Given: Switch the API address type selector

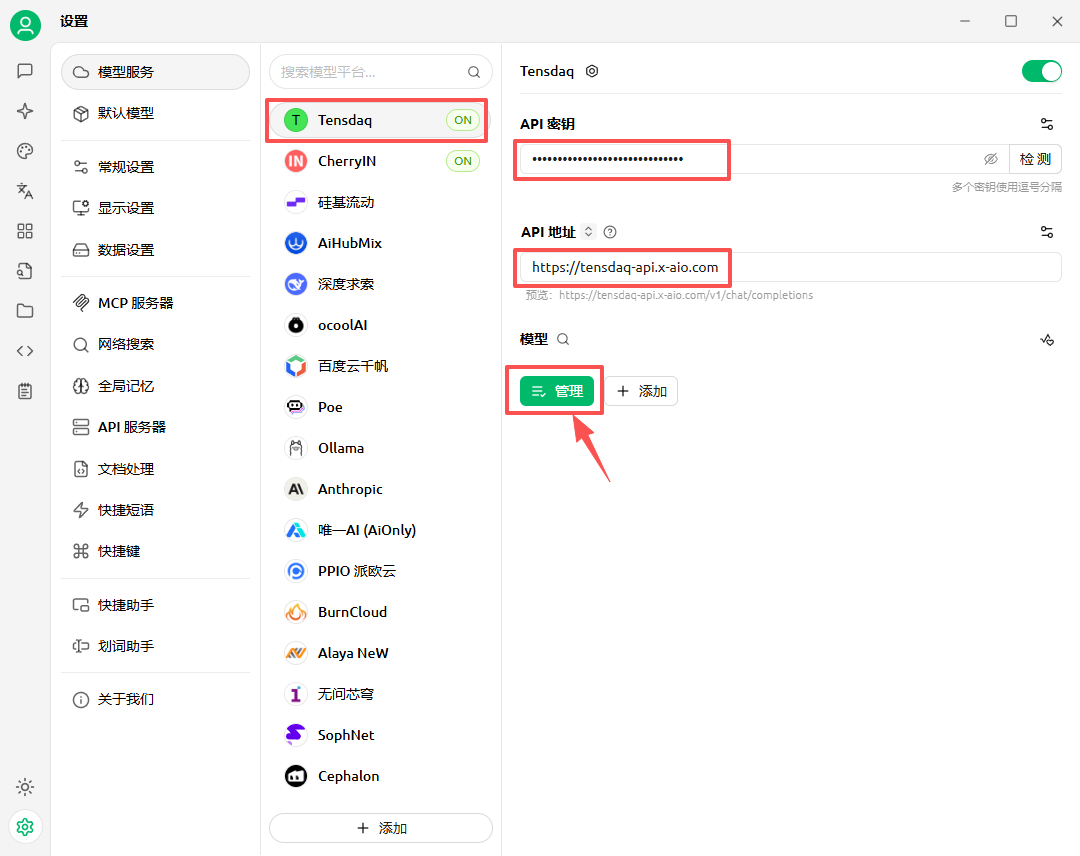Looking at the screenshot, I should [588, 231].
